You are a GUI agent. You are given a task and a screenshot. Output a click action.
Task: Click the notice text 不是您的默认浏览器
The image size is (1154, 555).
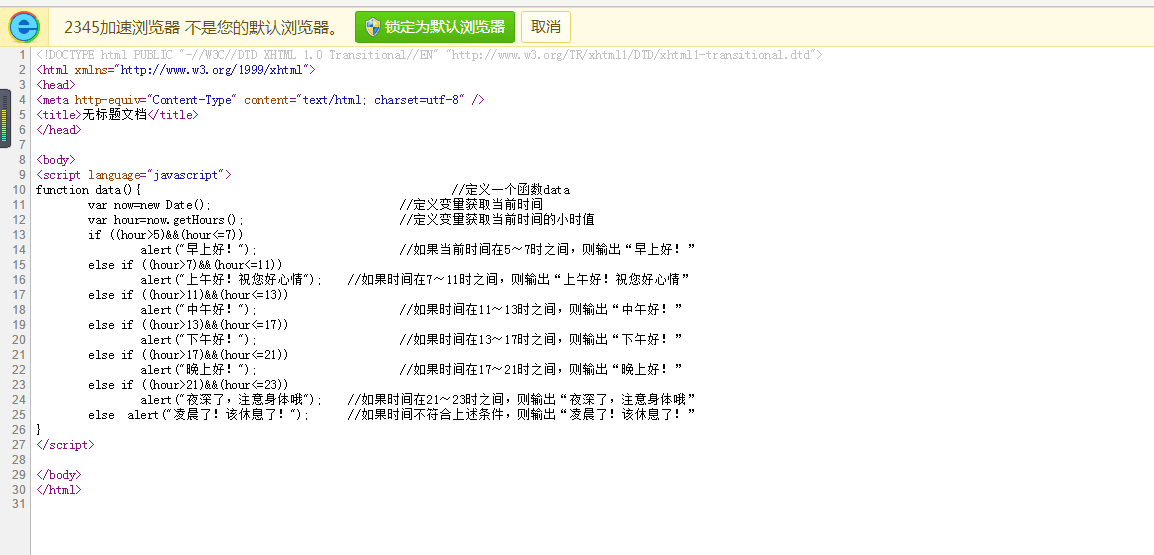click(263, 27)
